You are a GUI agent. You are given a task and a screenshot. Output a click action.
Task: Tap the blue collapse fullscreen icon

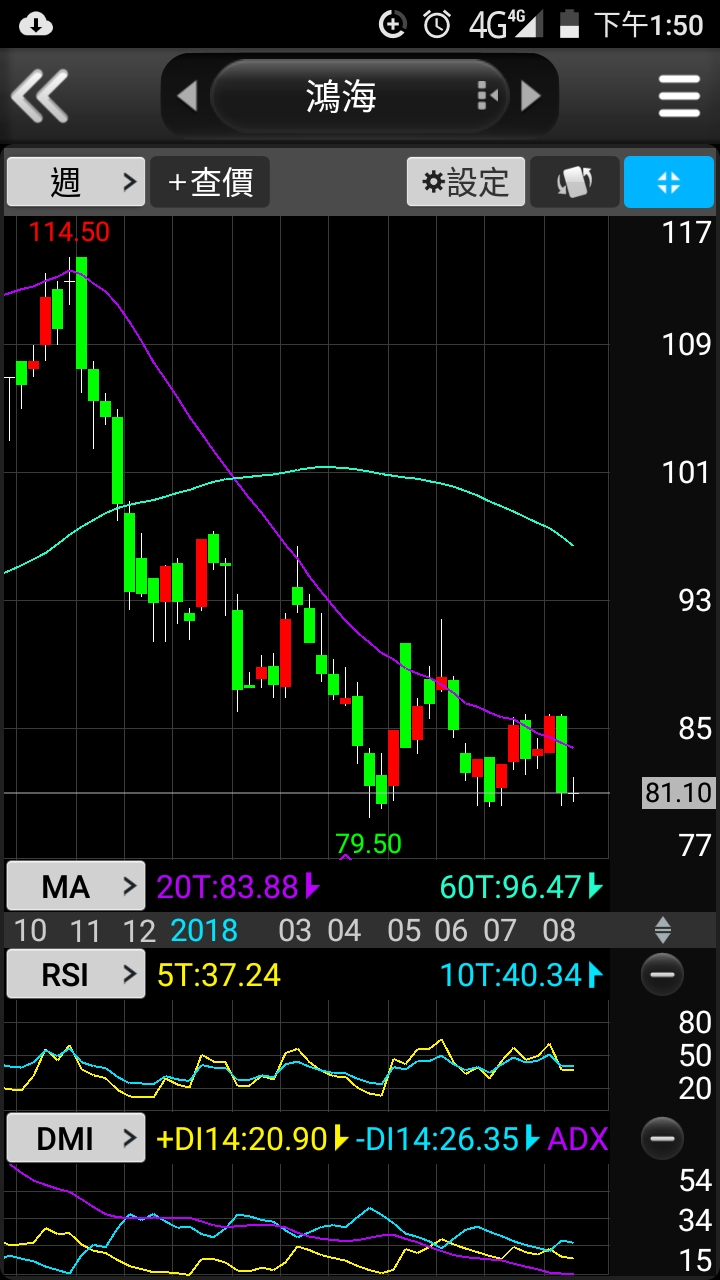coord(669,182)
